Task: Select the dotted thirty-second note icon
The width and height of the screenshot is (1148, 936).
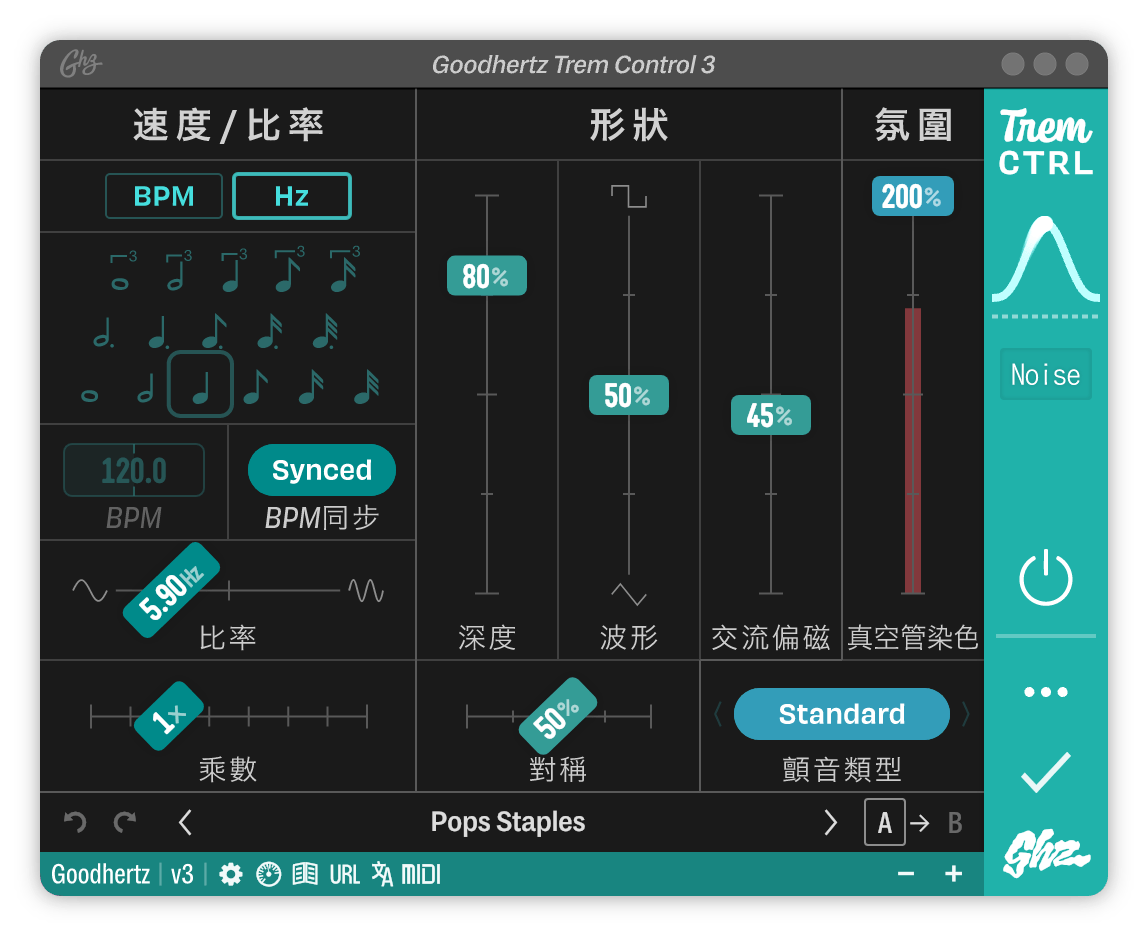Action: [x=325, y=331]
